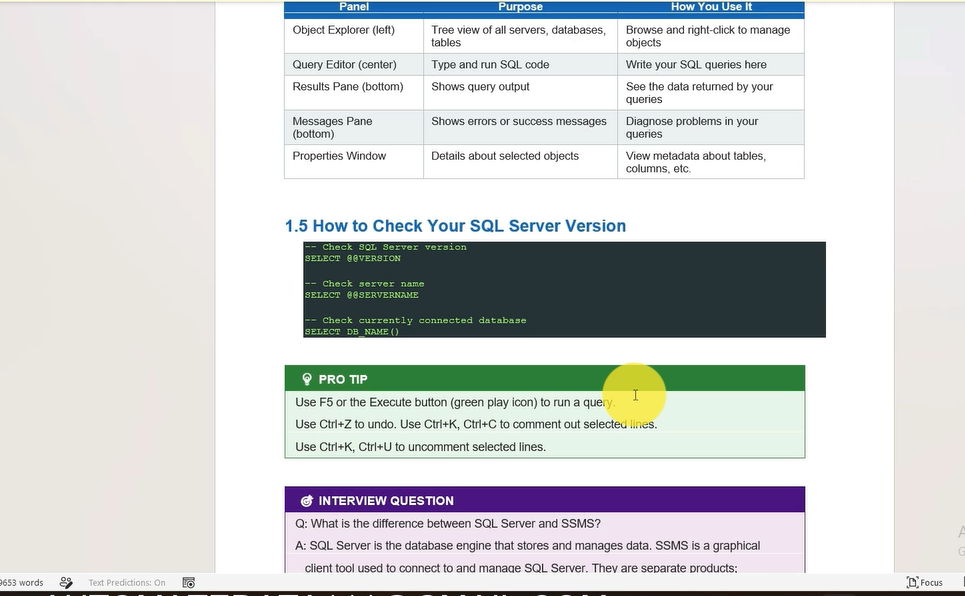Screen dimensions: 965x596
Task: Click the 'SELECT @@SERVERNAME' code line
Action: click(x=362, y=295)
